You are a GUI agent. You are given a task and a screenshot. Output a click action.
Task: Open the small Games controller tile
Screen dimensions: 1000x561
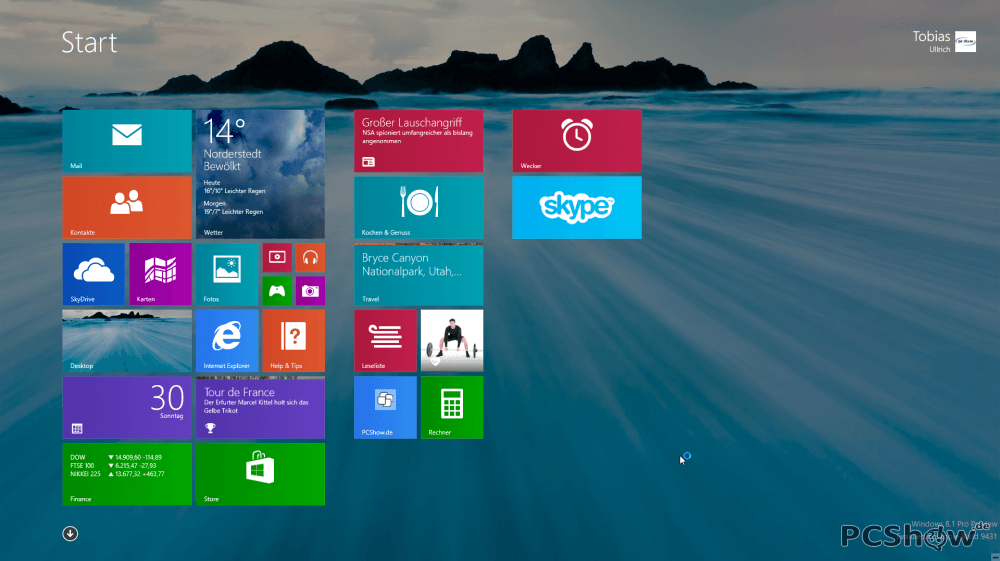point(277,291)
